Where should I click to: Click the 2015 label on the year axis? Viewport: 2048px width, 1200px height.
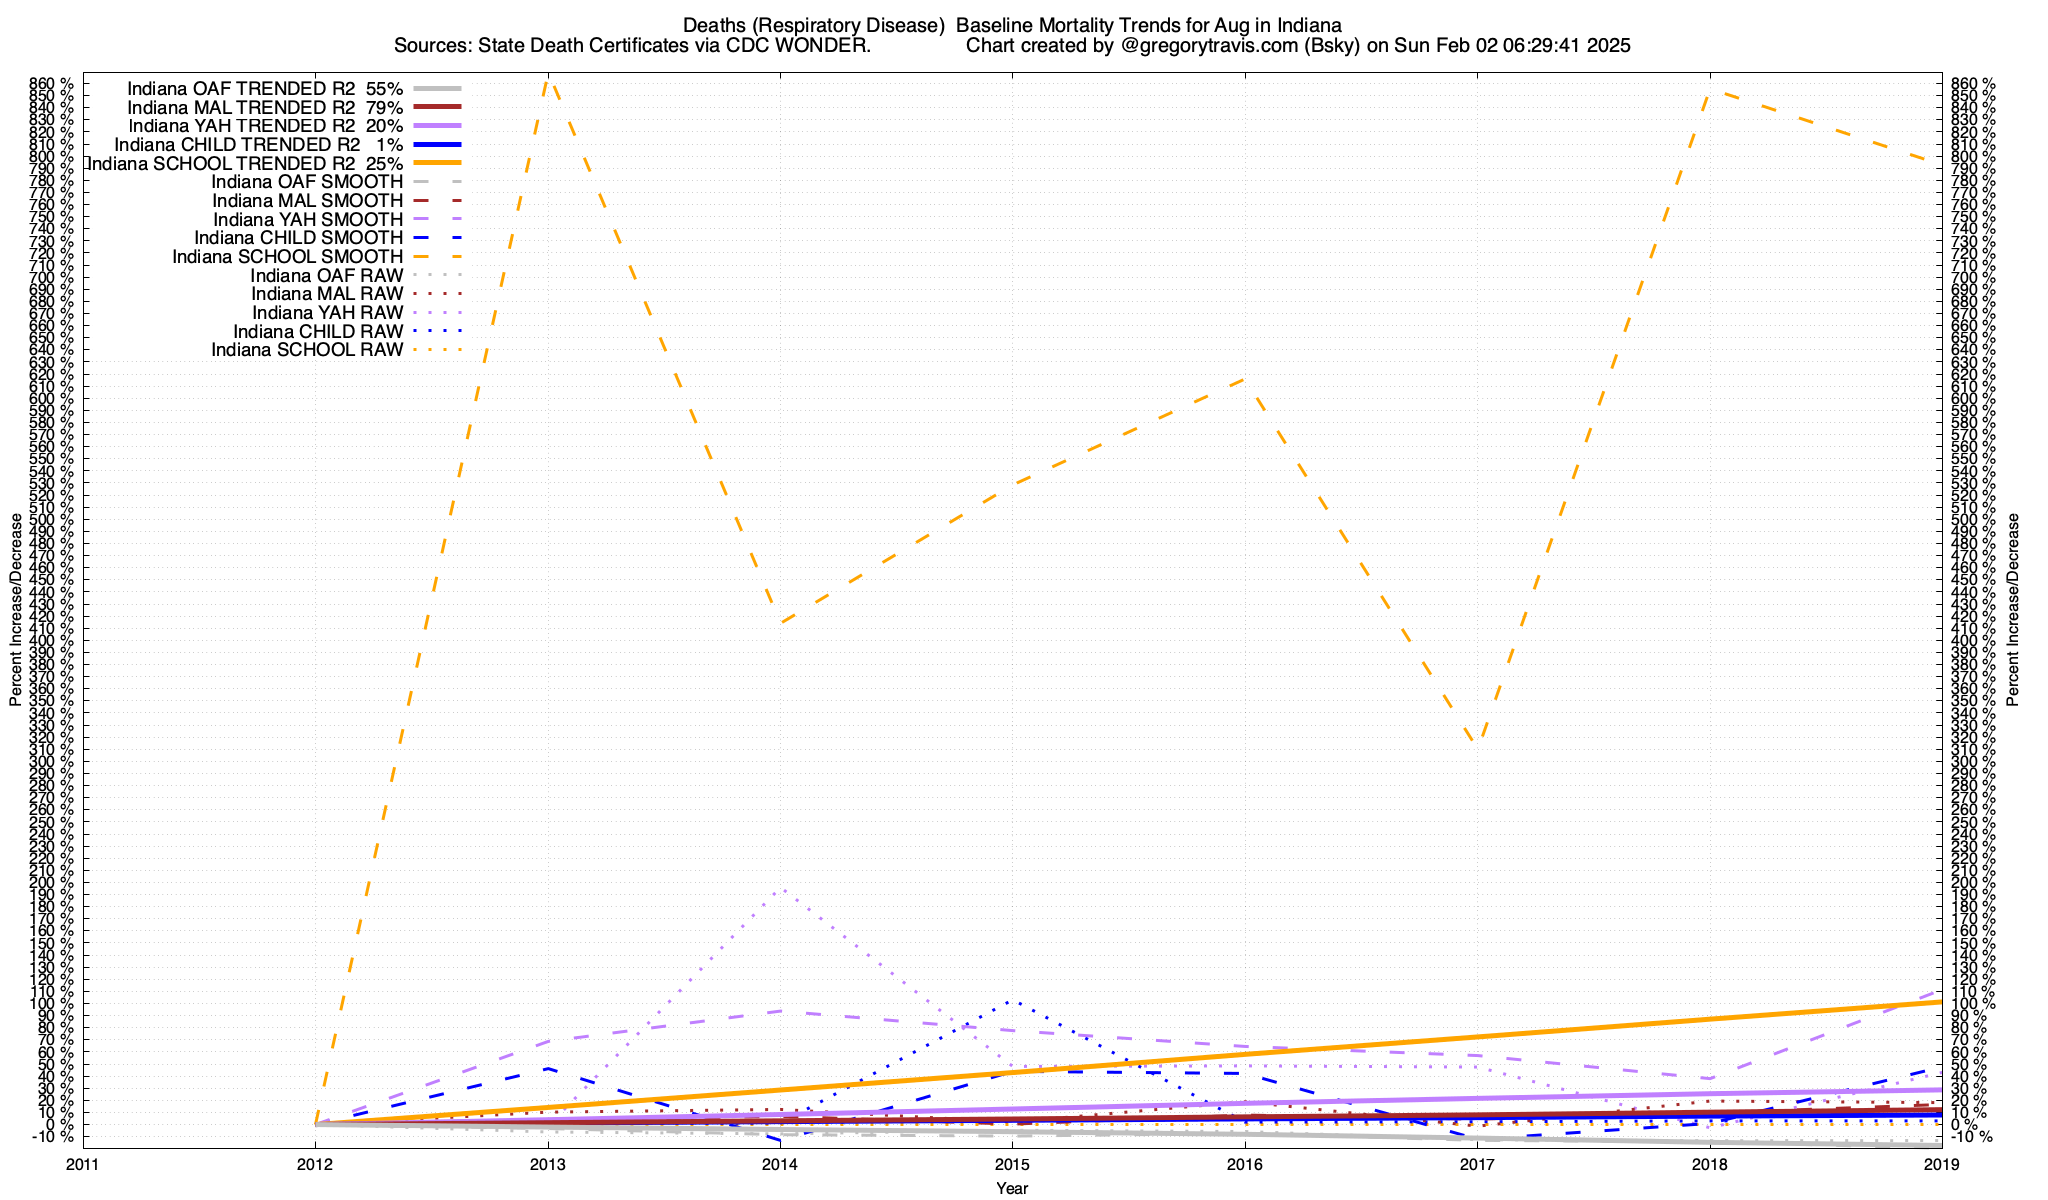(x=1012, y=1164)
